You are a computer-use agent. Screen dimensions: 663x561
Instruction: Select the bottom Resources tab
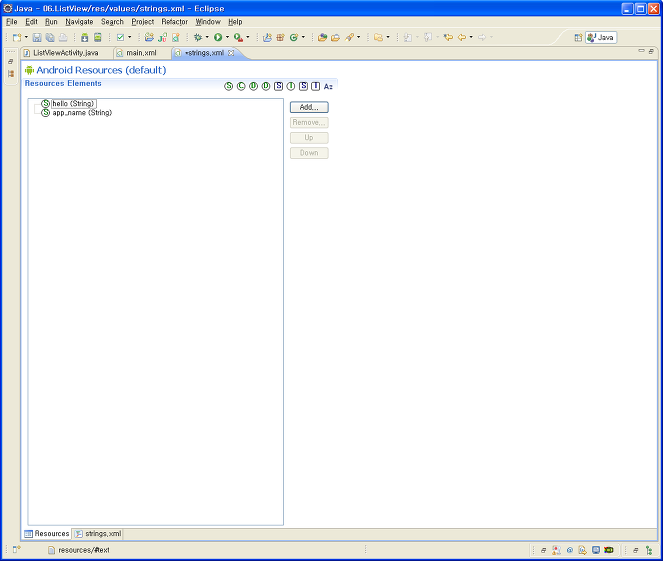pos(47,534)
